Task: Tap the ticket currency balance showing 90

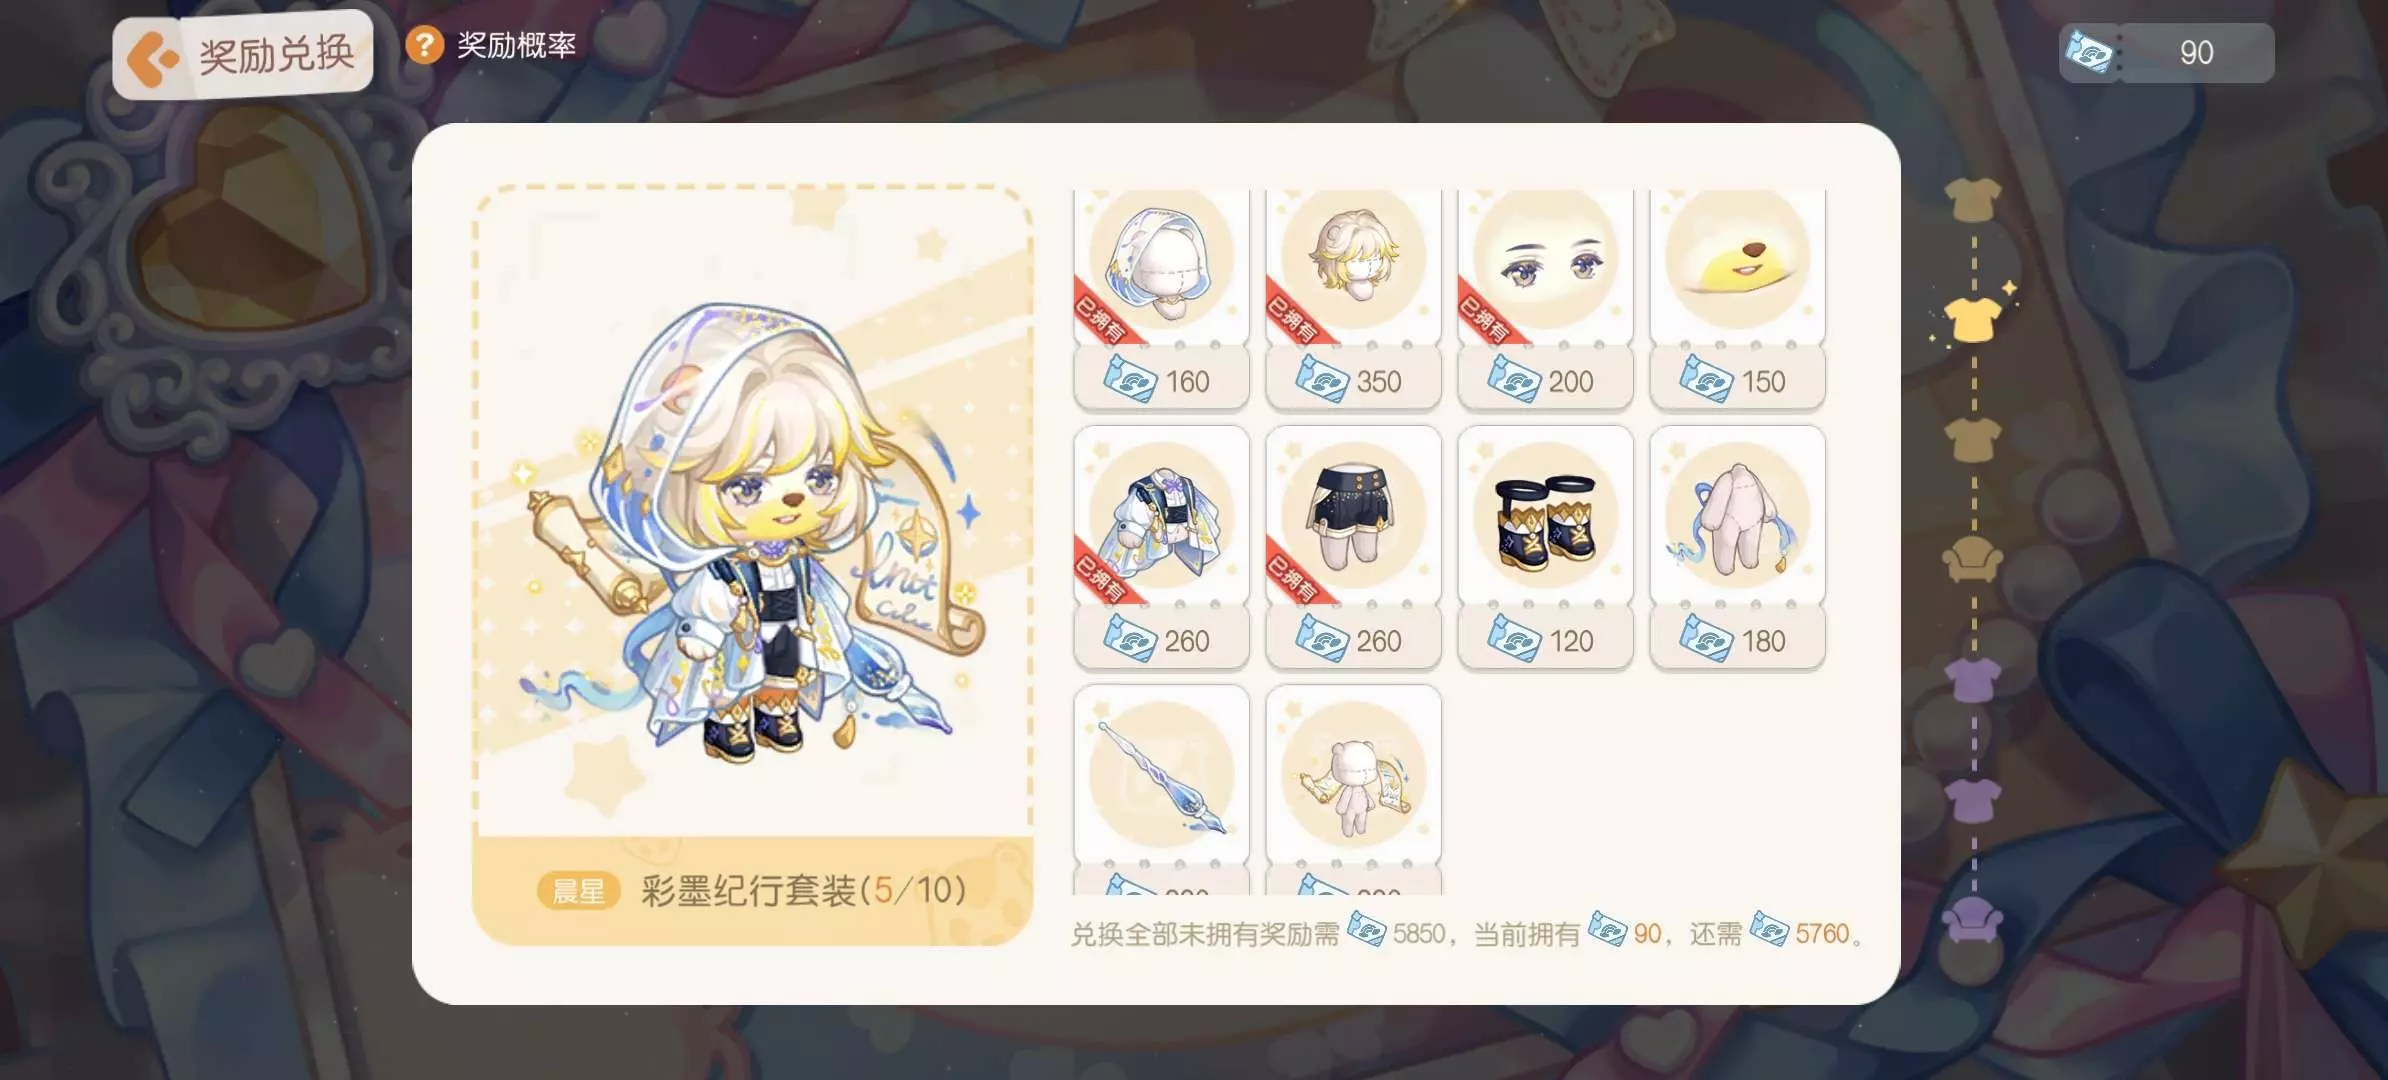Action: coord(2166,53)
